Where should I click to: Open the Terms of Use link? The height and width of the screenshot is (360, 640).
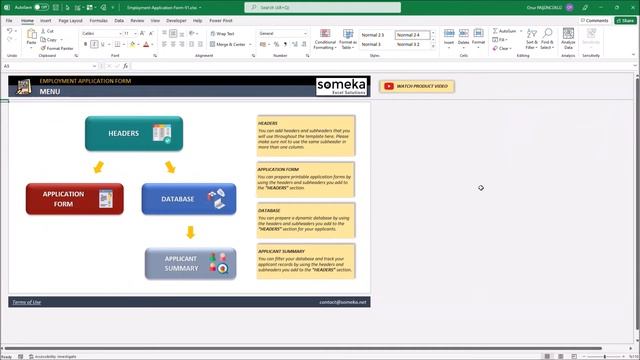click(27, 302)
